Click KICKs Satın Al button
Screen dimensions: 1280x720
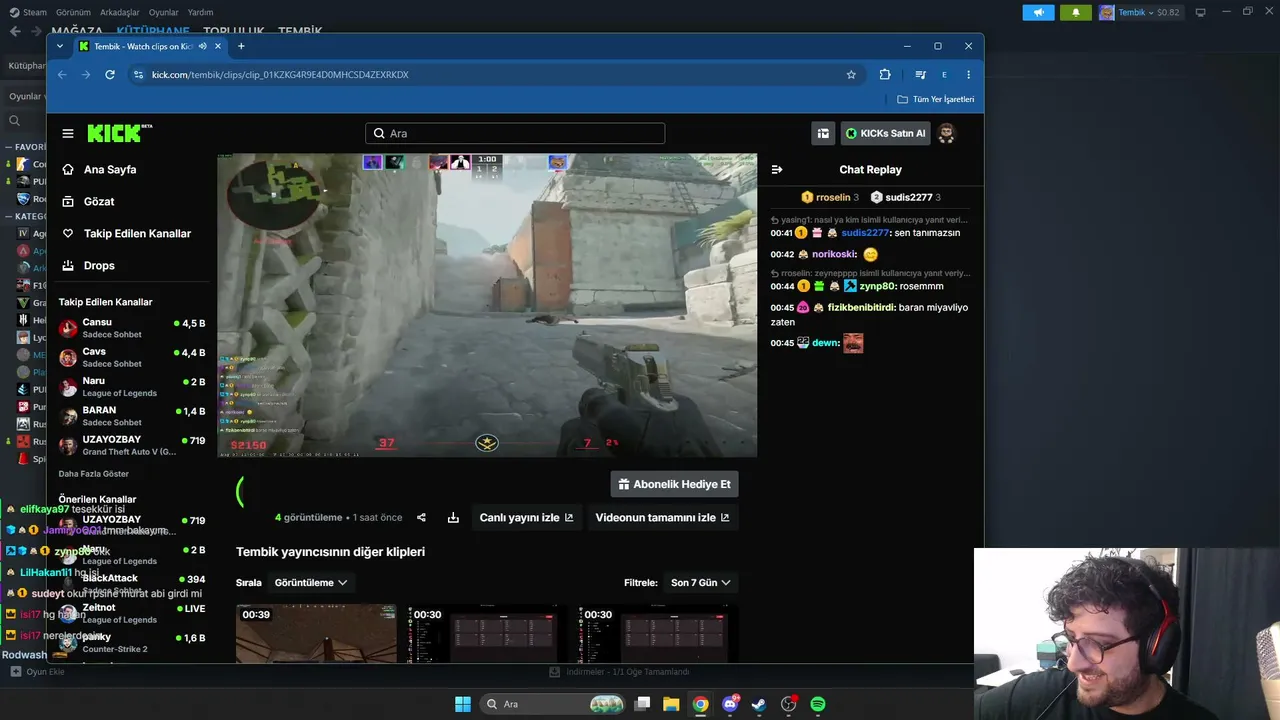[x=885, y=133]
